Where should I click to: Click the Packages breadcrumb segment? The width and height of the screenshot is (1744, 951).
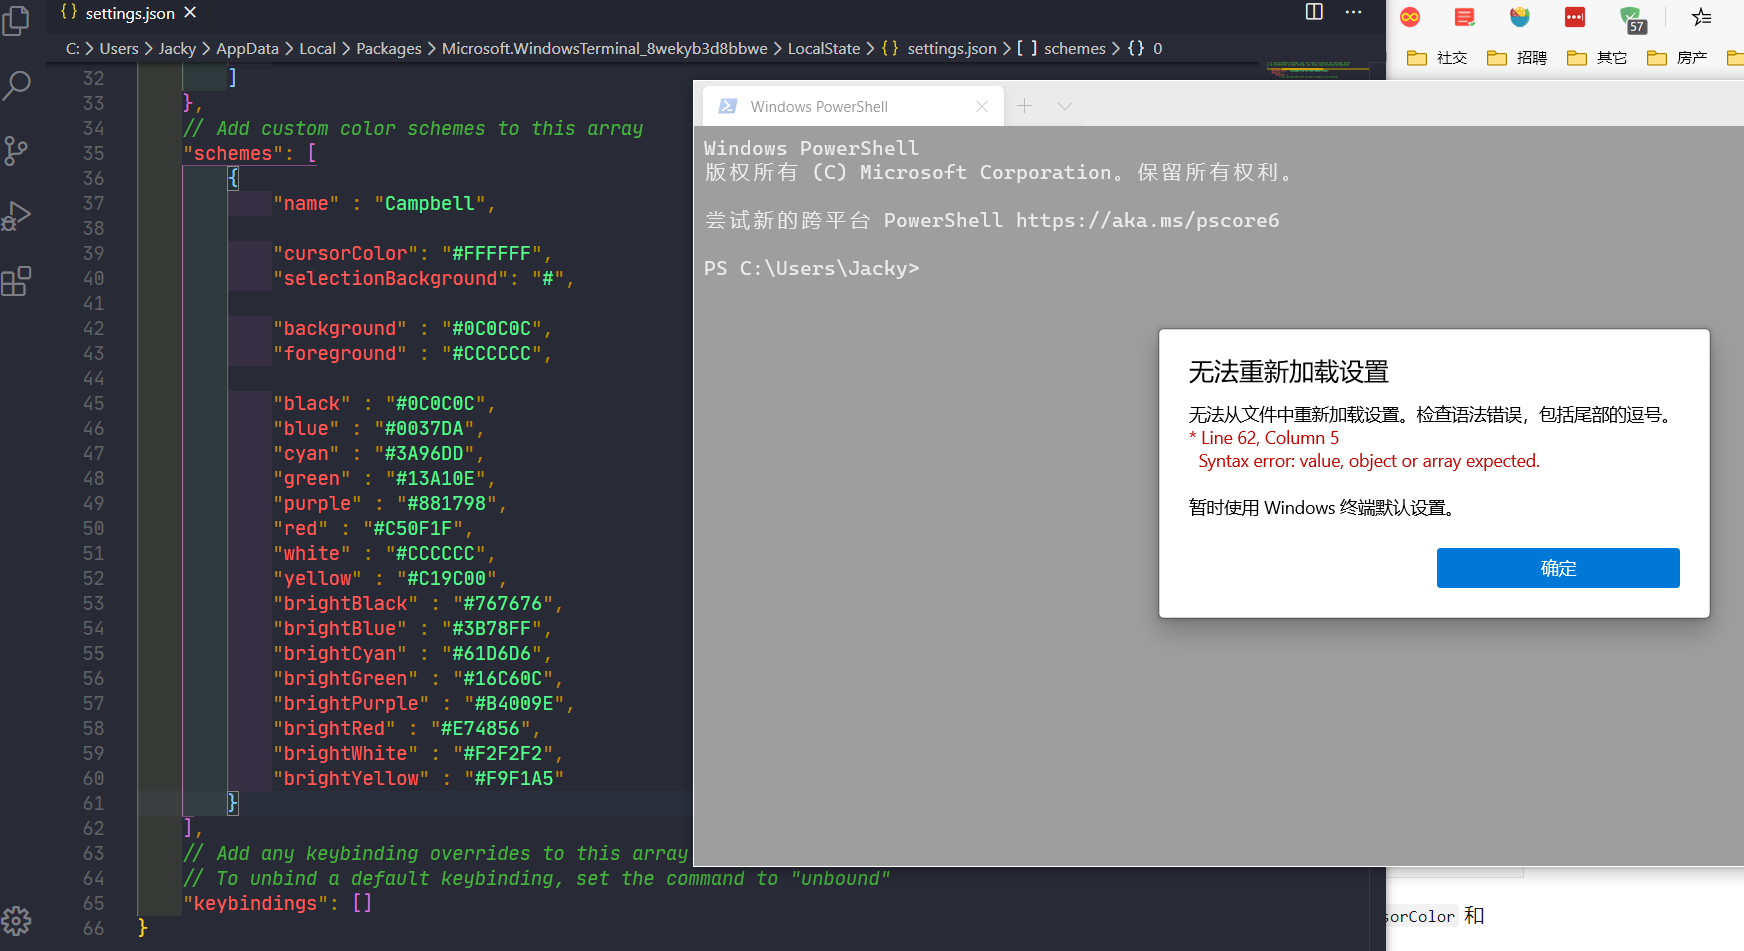389,48
